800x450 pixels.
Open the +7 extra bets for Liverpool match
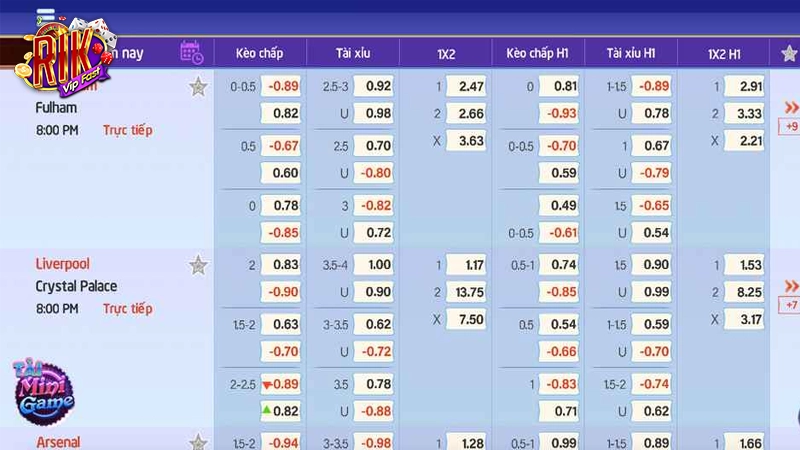tap(790, 305)
